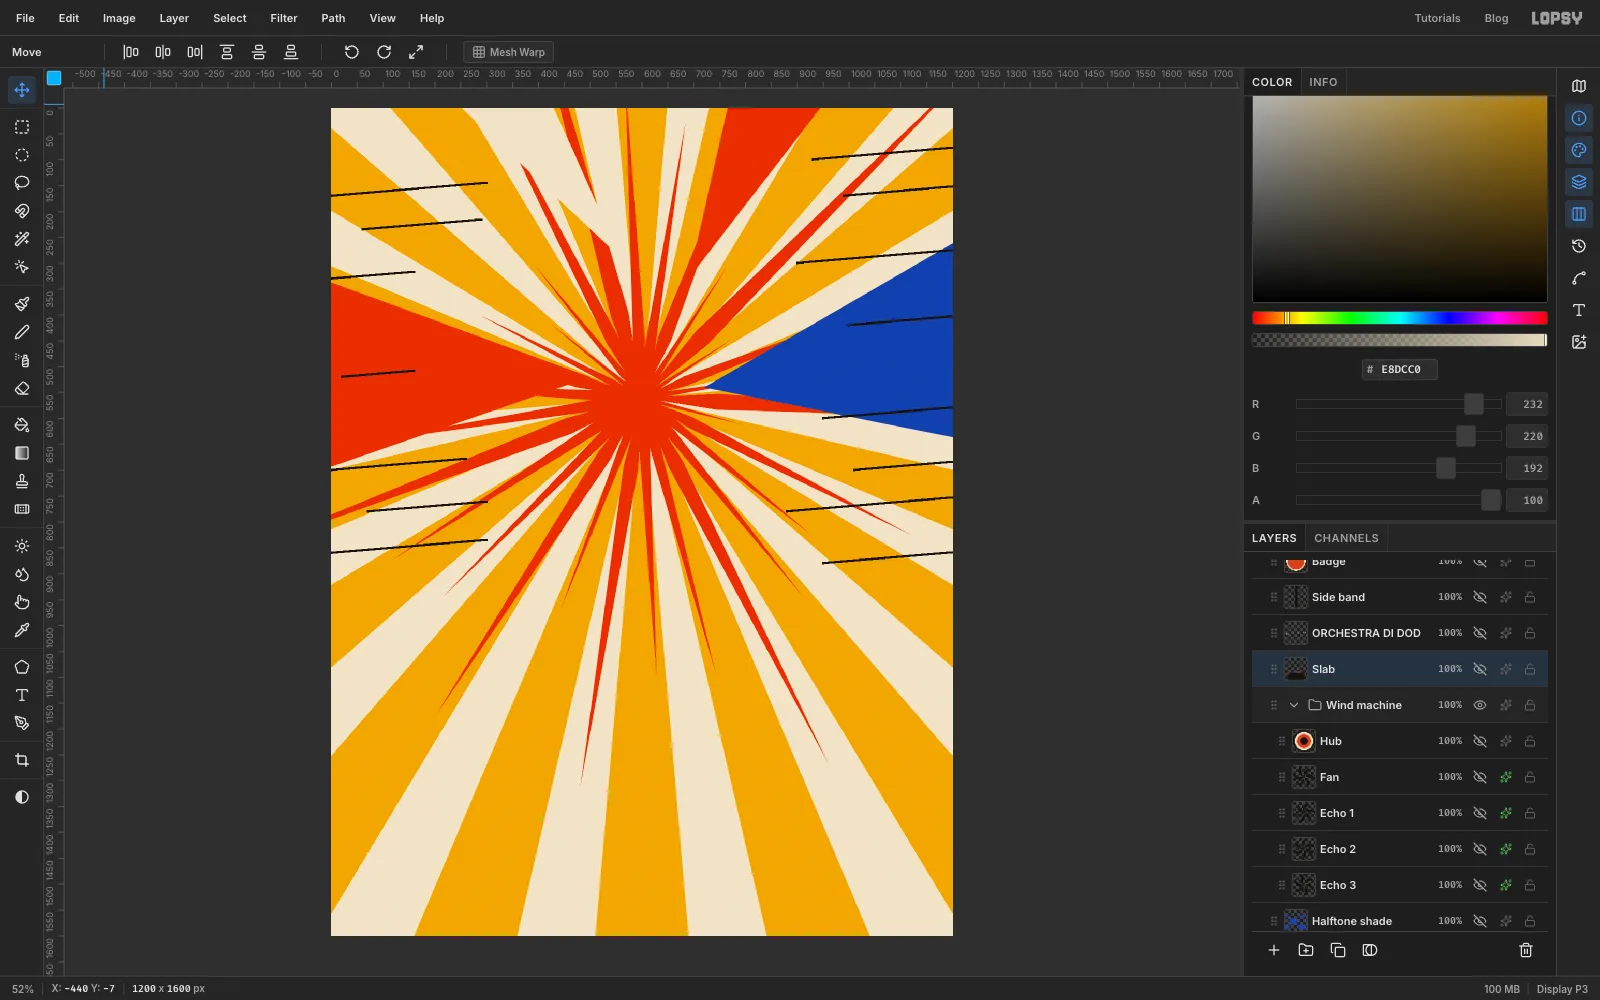Image resolution: width=1600 pixels, height=1000 pixels.
Task: Click the History panel icon
Action: 1579,246
